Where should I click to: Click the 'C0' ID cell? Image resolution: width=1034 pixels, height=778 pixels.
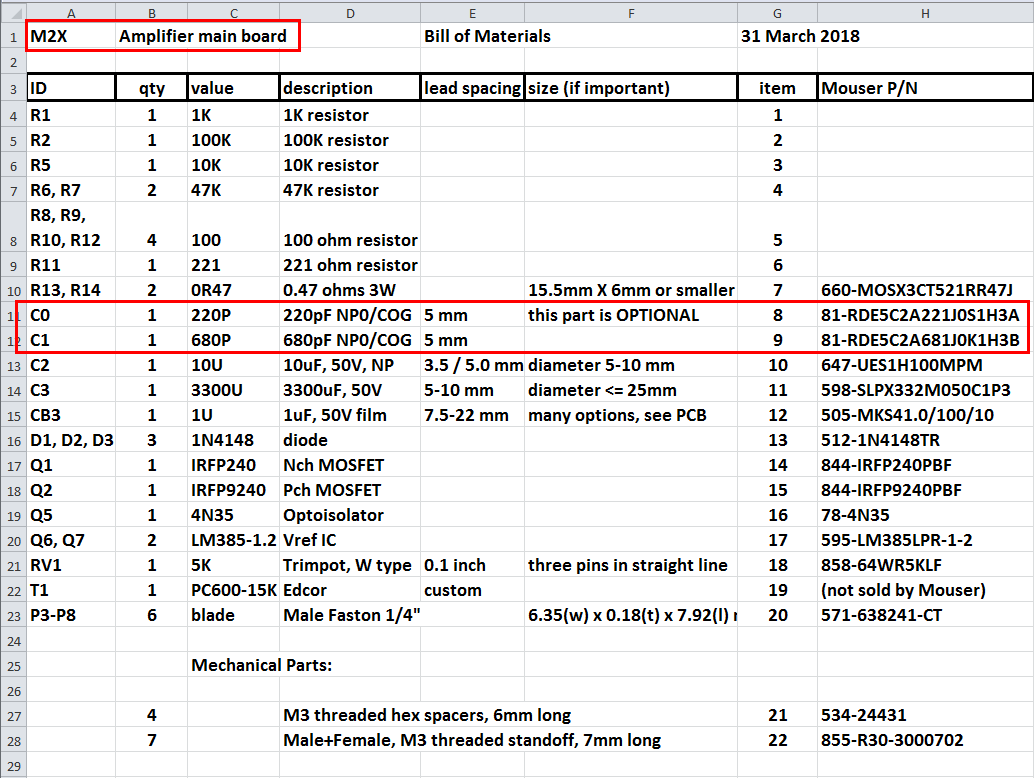[71, 315]
